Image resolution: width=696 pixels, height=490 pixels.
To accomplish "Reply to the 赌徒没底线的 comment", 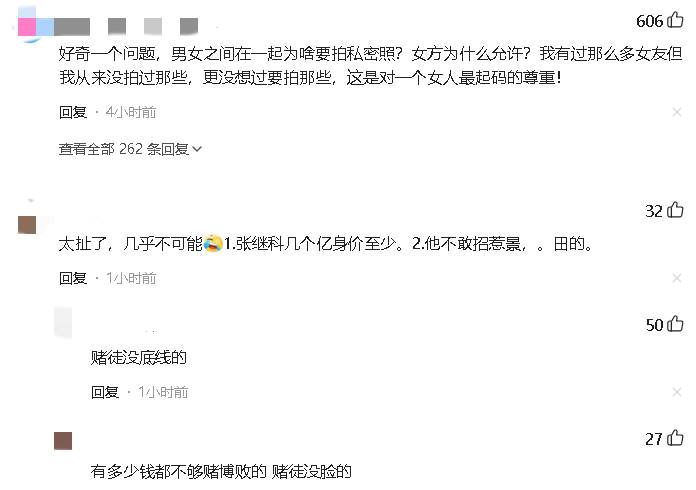I will coord(105,392).
